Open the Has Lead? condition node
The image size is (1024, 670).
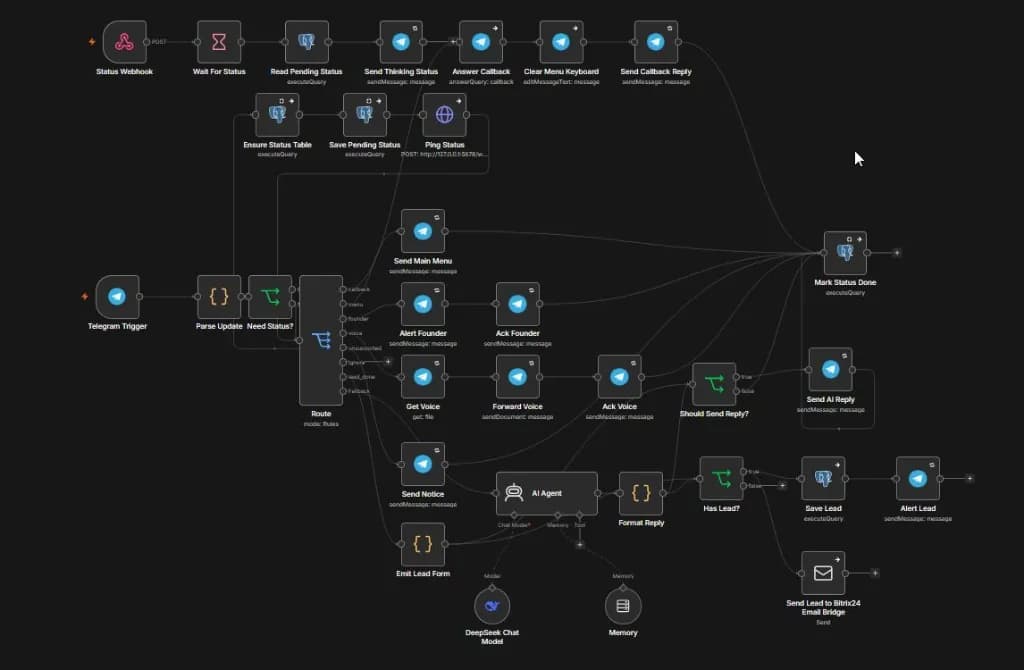click(721, 479)
